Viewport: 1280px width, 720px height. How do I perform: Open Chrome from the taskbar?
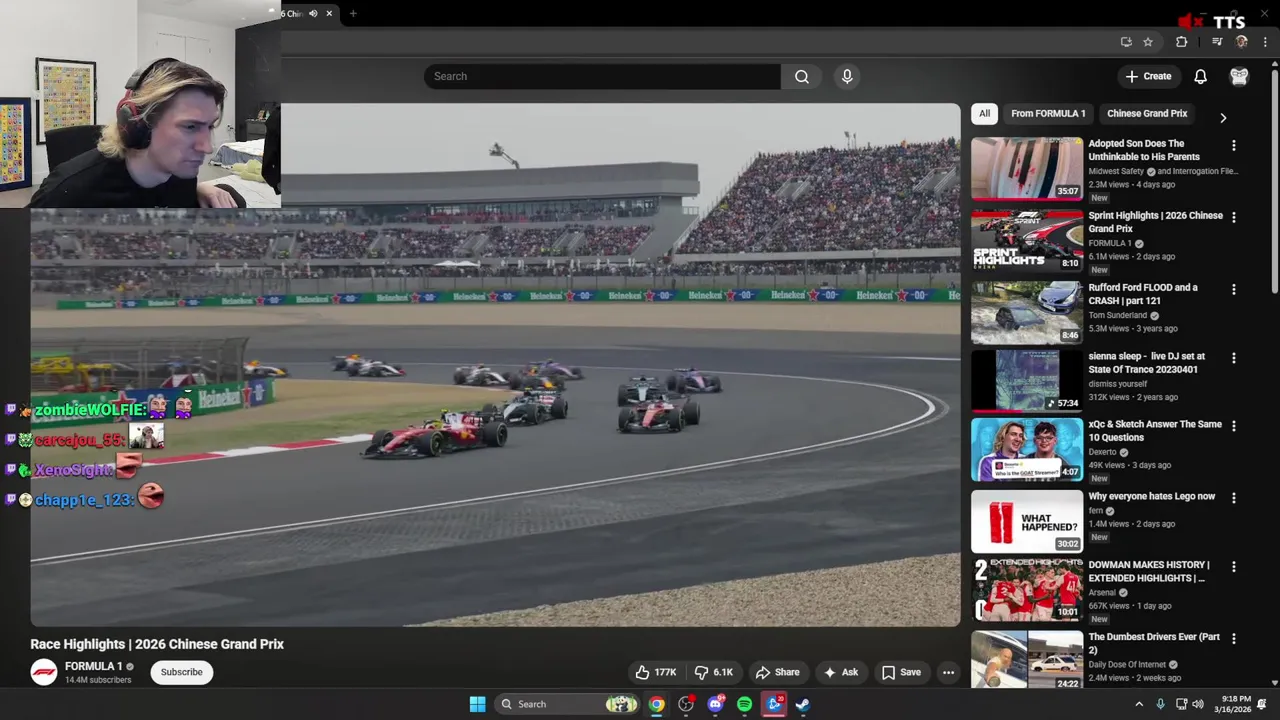656,704
